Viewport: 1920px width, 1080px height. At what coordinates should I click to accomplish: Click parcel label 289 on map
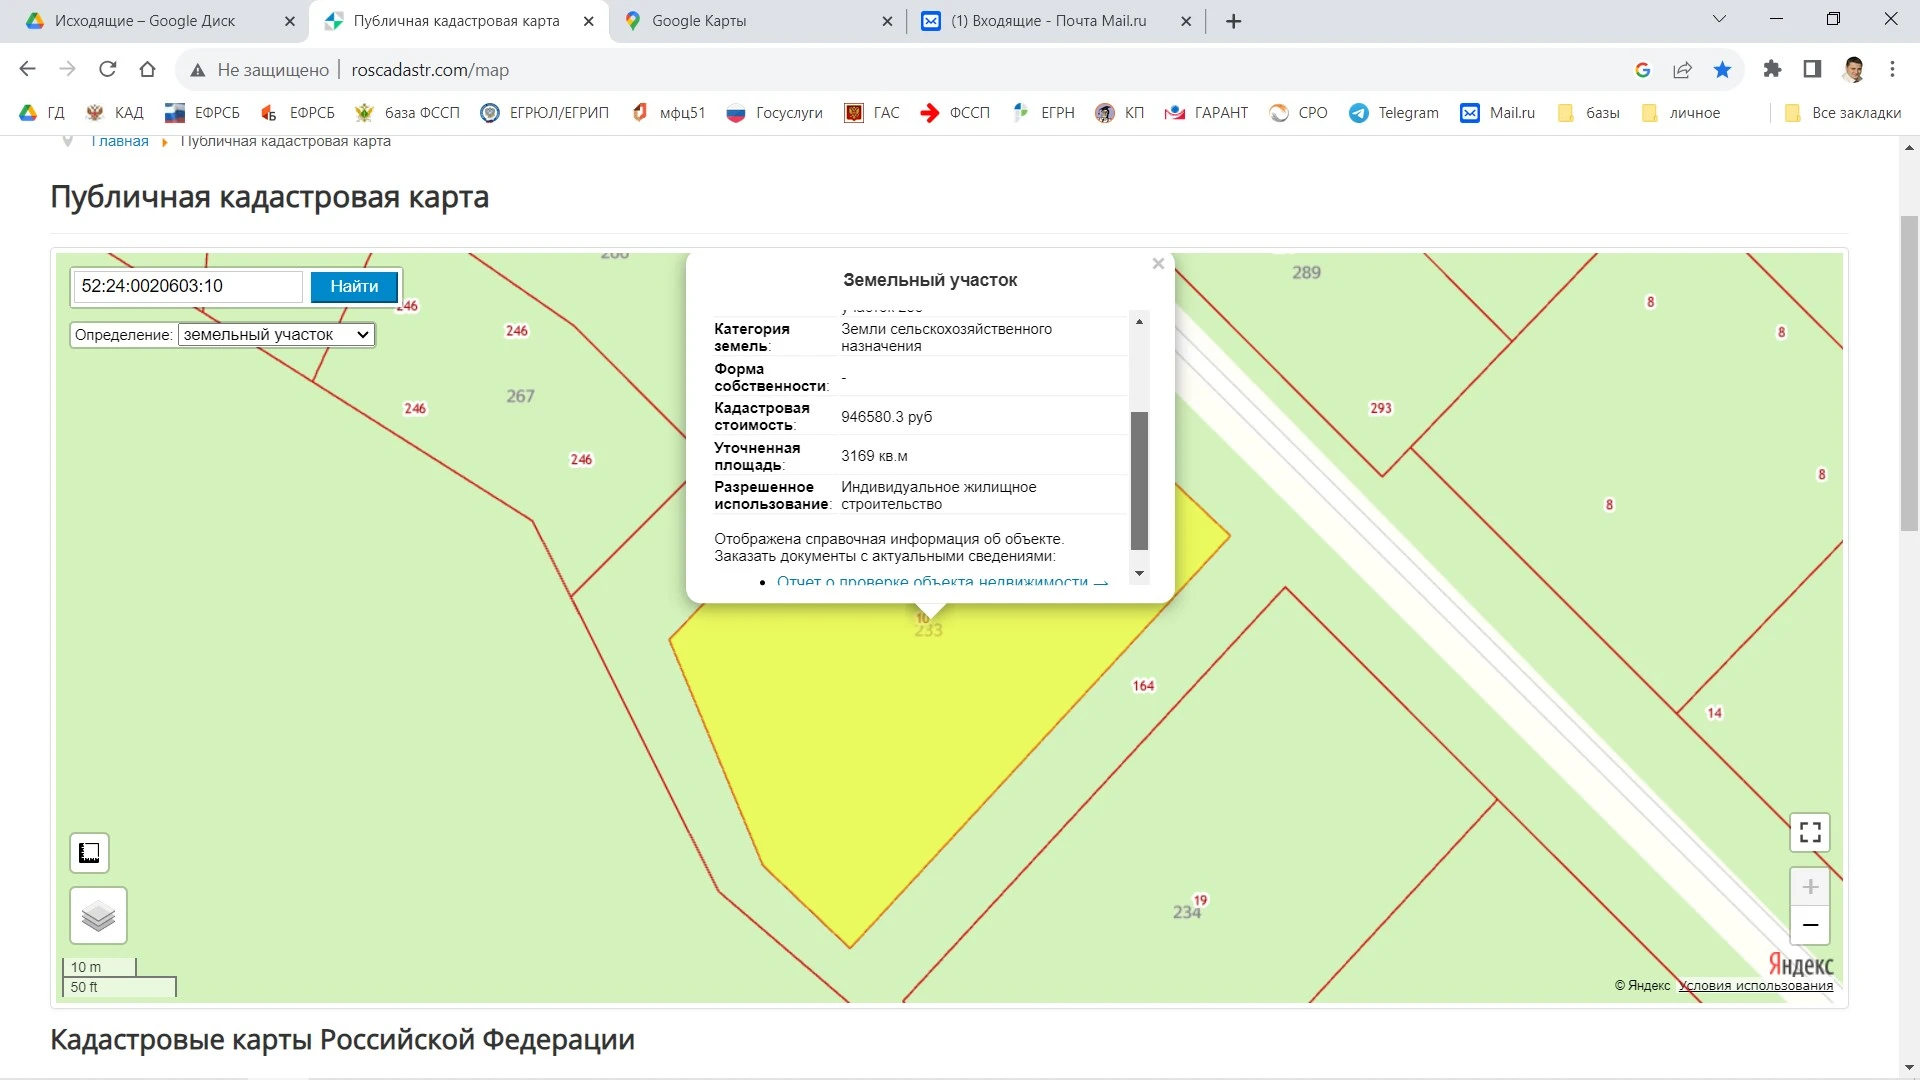click(x=1306, y=272)
